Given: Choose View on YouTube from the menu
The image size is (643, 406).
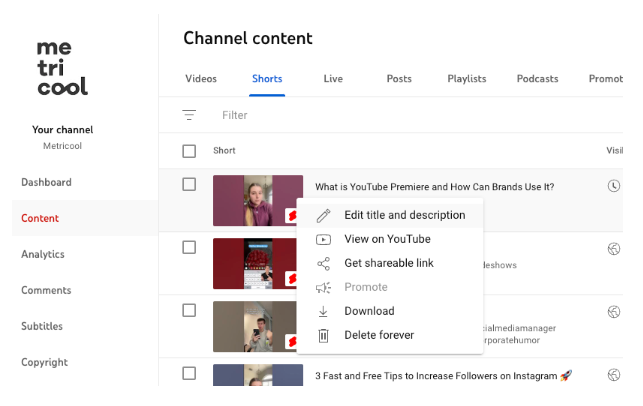Looking at the screenshot, I should tap(390, 239).
